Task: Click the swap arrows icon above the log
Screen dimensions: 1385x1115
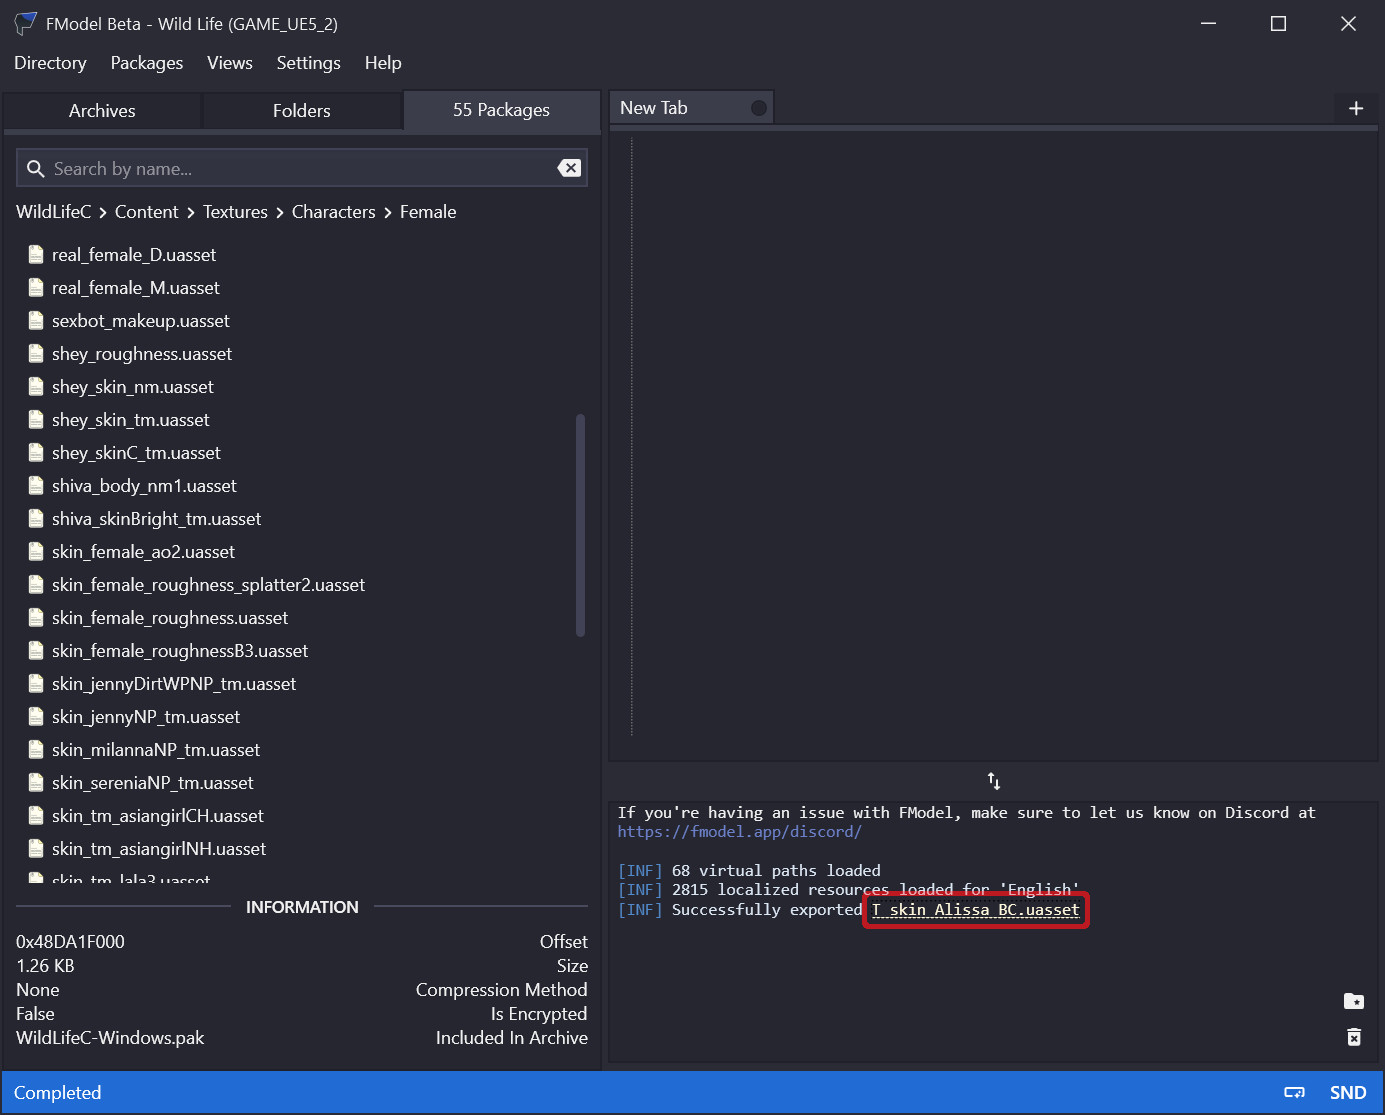Action: [x=994, y=781]
